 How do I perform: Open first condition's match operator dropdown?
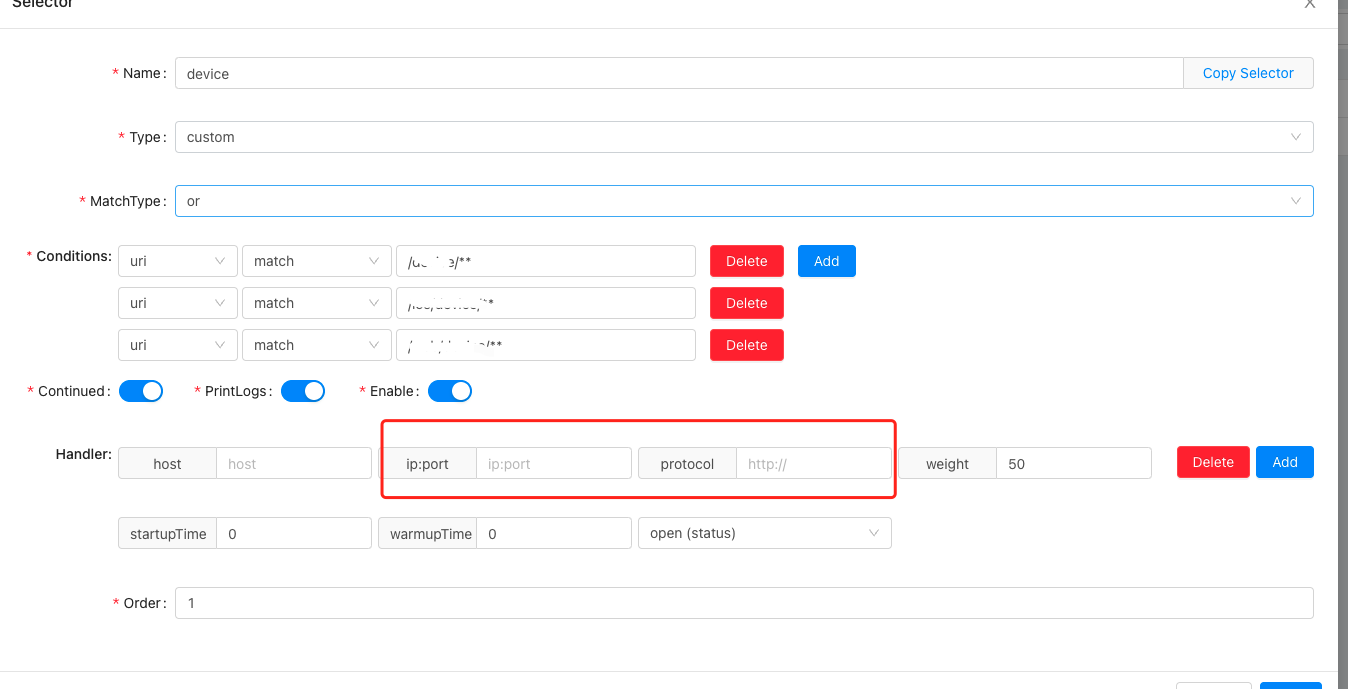click(316, 261)
